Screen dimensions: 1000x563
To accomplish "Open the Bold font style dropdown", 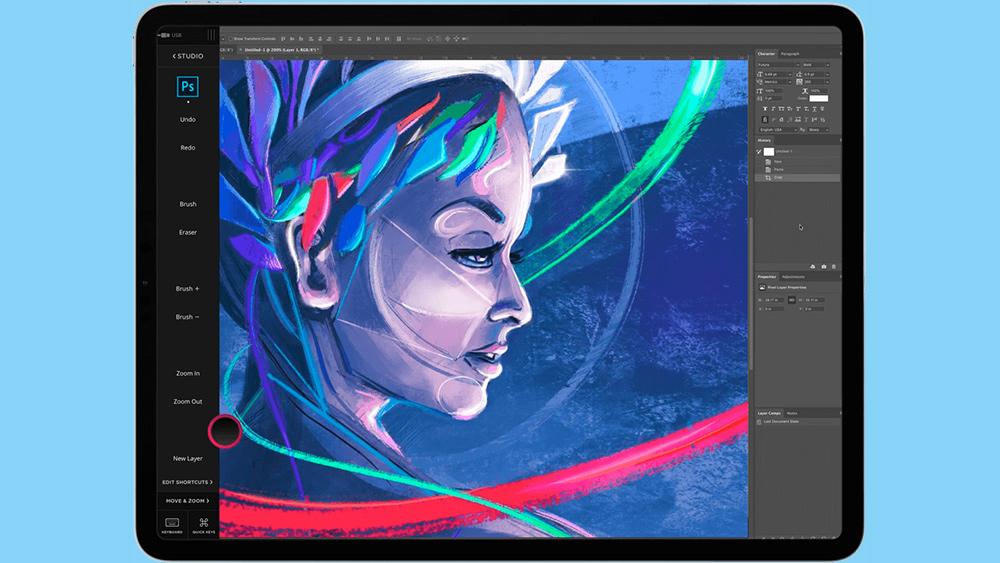I will tap(816, 64).
